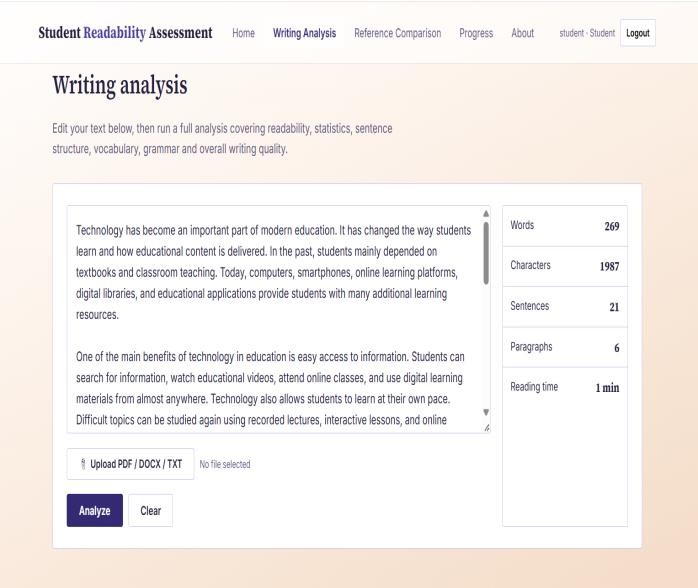698x588 pixels.
Task: Click the text area scroll down arrow
Action: [x=486, y=412]
